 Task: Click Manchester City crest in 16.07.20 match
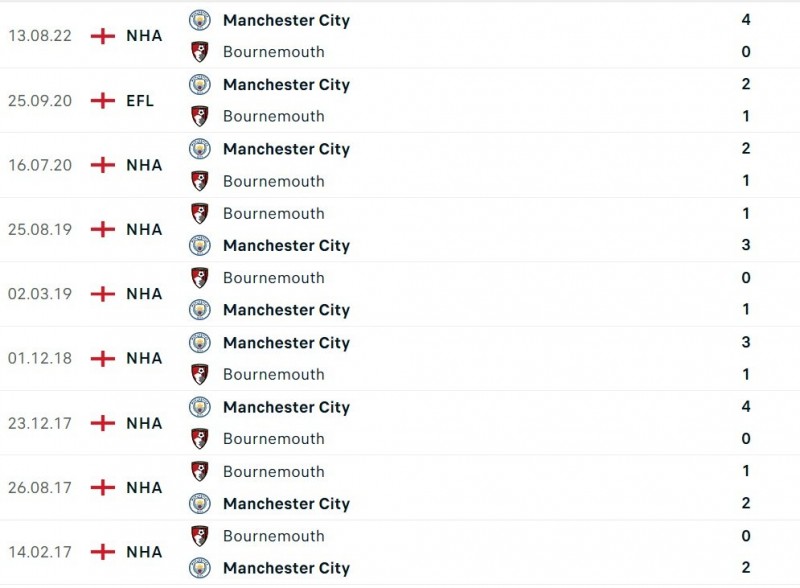(x=200, y=149)
